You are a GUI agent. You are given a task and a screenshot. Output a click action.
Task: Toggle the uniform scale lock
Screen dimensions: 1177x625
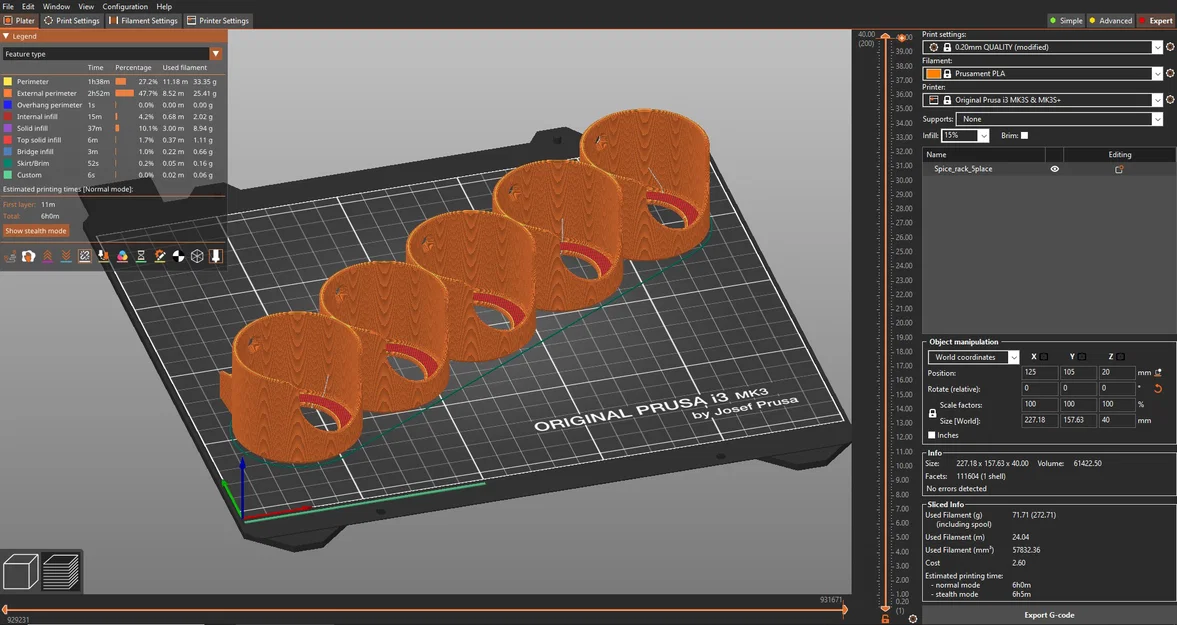[x=932, y=413]
